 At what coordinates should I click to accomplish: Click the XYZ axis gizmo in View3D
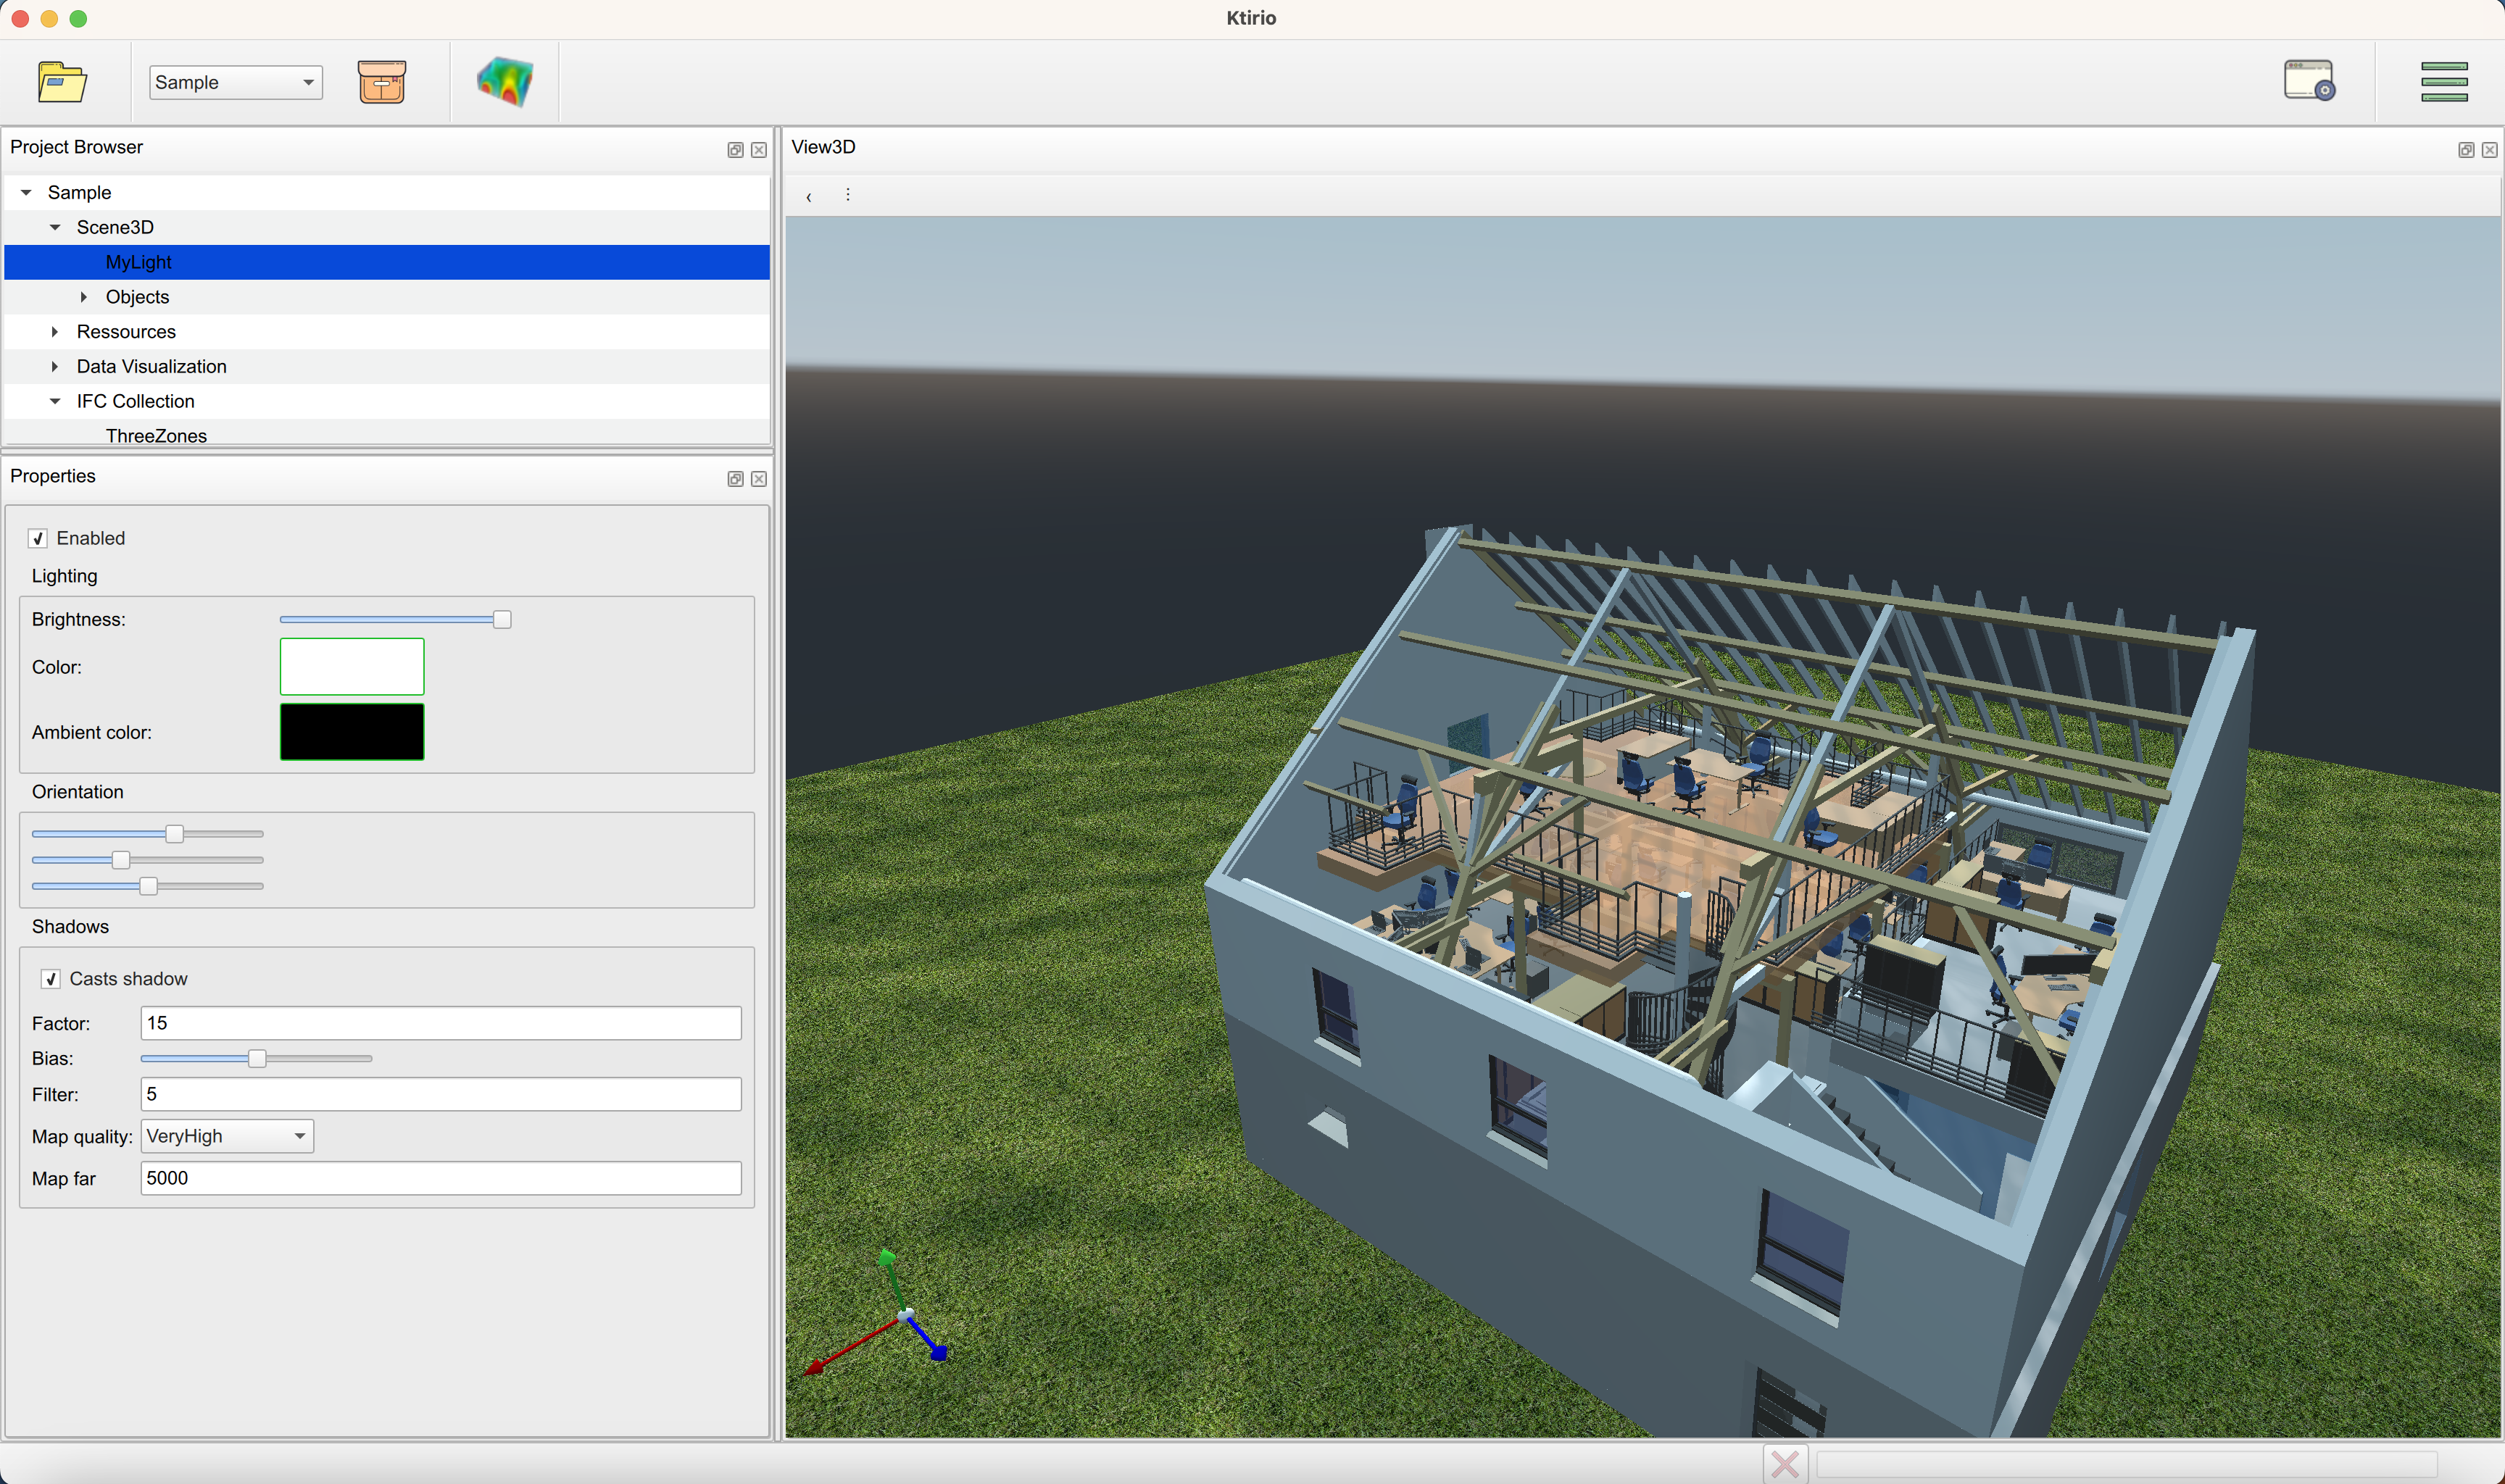point(878,1314)
